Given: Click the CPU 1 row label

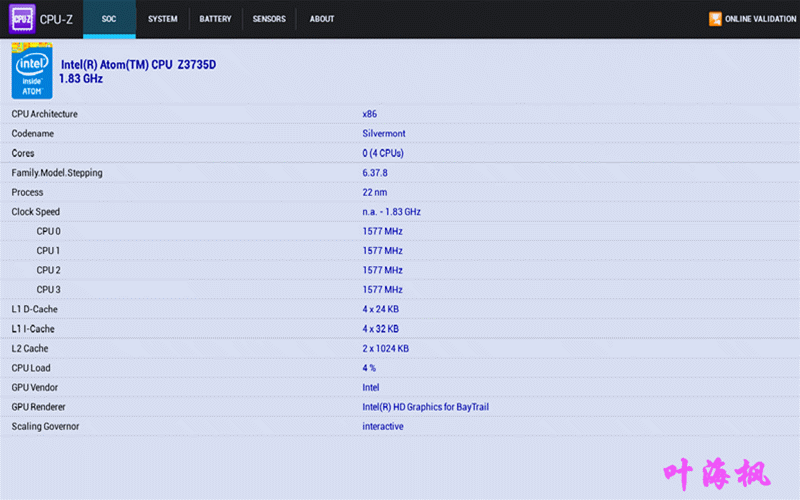Looking at the screenshot, I should tap(48, 251).
